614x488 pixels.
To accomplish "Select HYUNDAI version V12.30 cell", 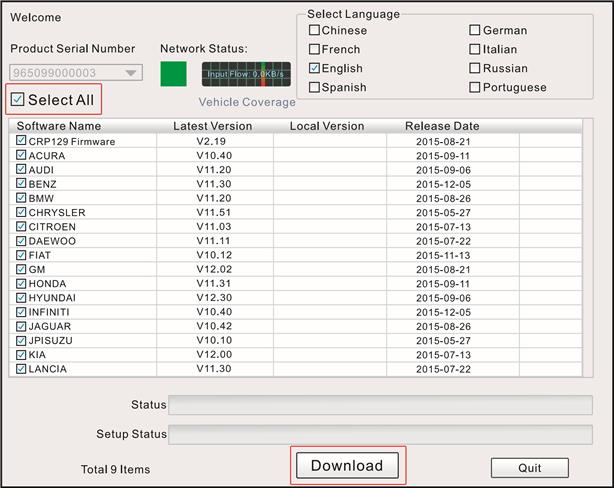I will 214,298.
